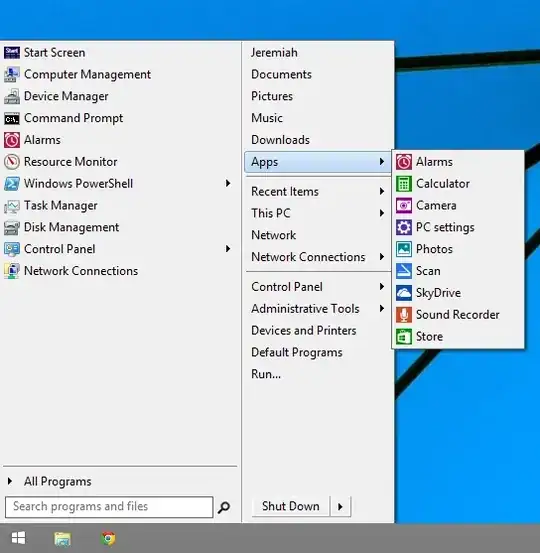Click the Alarms icon in the left column
The image size is (540, 553).
12,140
